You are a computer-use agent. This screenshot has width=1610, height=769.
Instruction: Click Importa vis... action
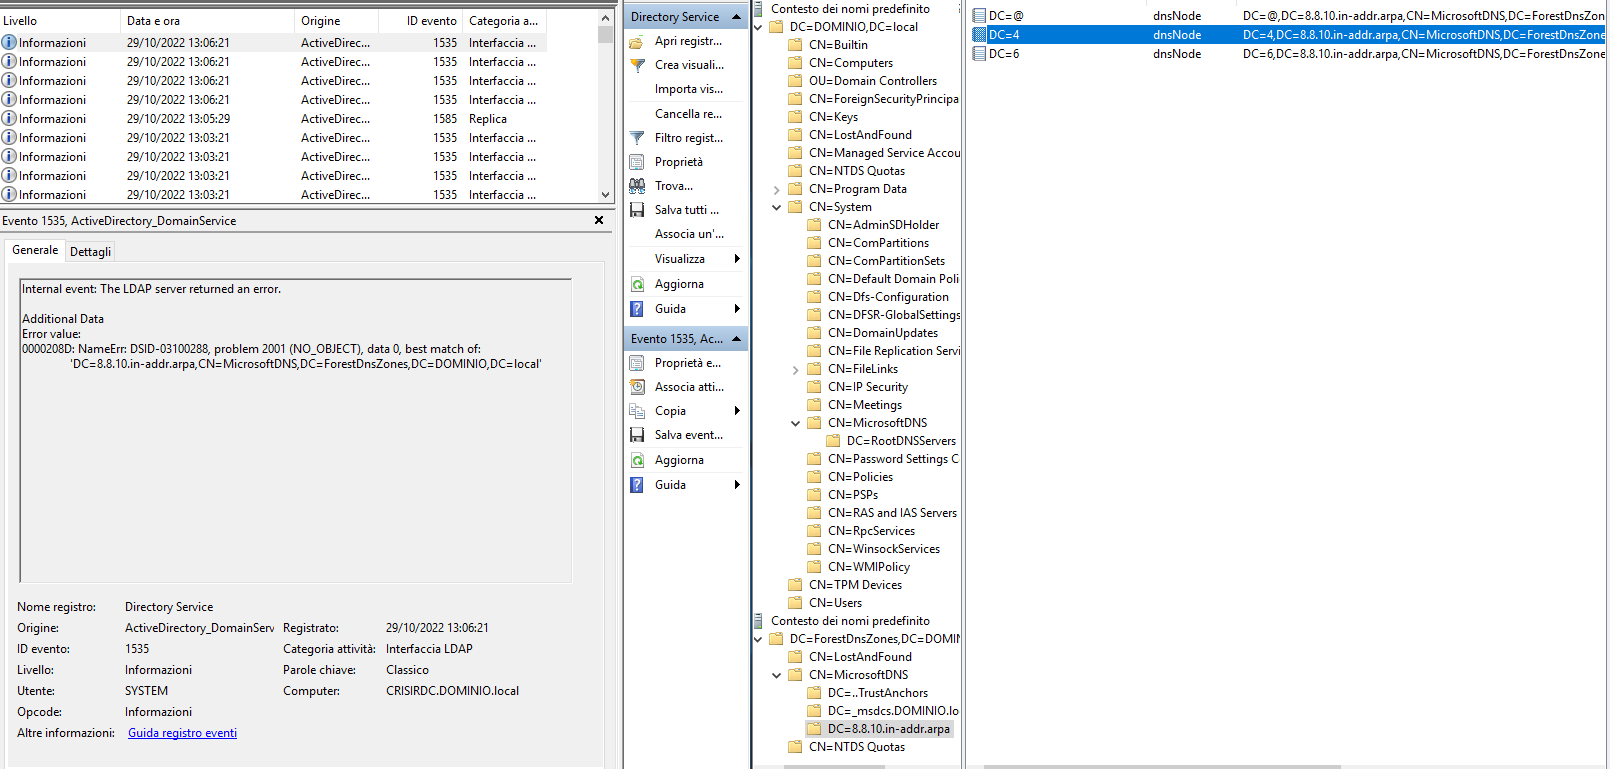pyautogui.click(x=689, y=89)
